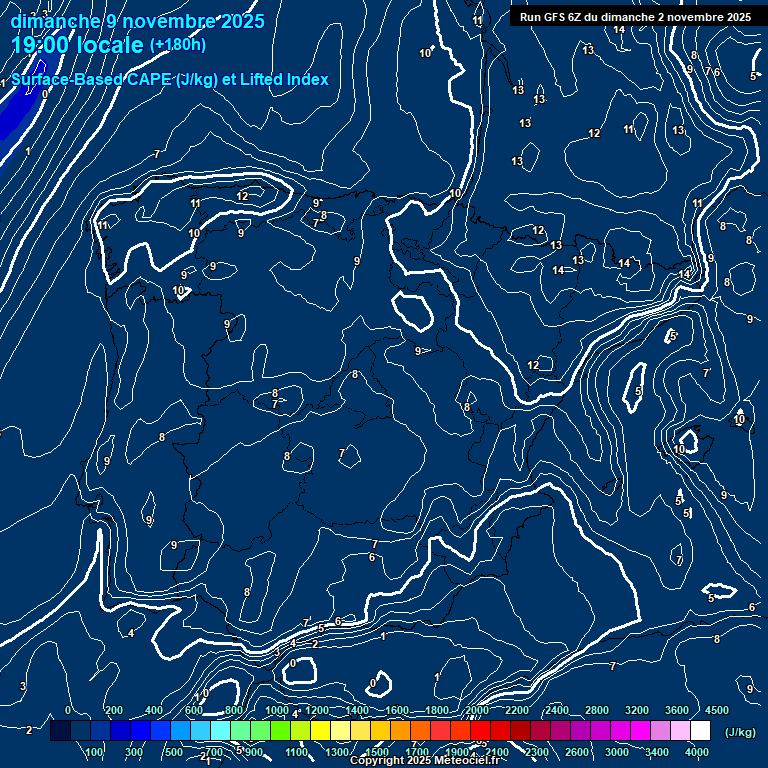Viewport: 768px width, 768px height.
Task: Click legend value '500' below the scale
Action: click(x=174, y=752)
